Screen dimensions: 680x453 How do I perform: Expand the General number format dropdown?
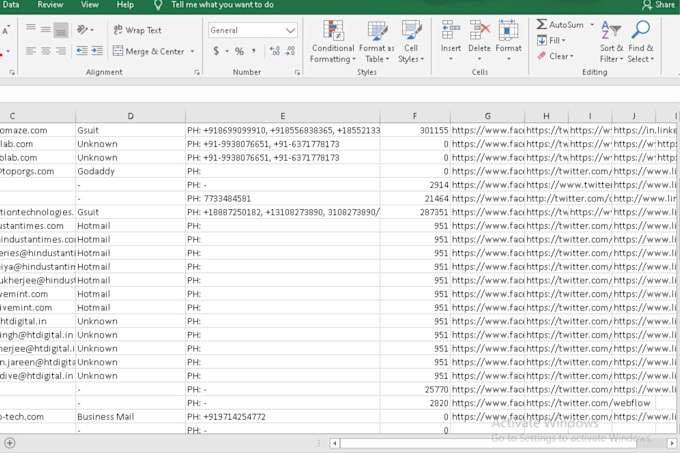click(x=291, y=31)
